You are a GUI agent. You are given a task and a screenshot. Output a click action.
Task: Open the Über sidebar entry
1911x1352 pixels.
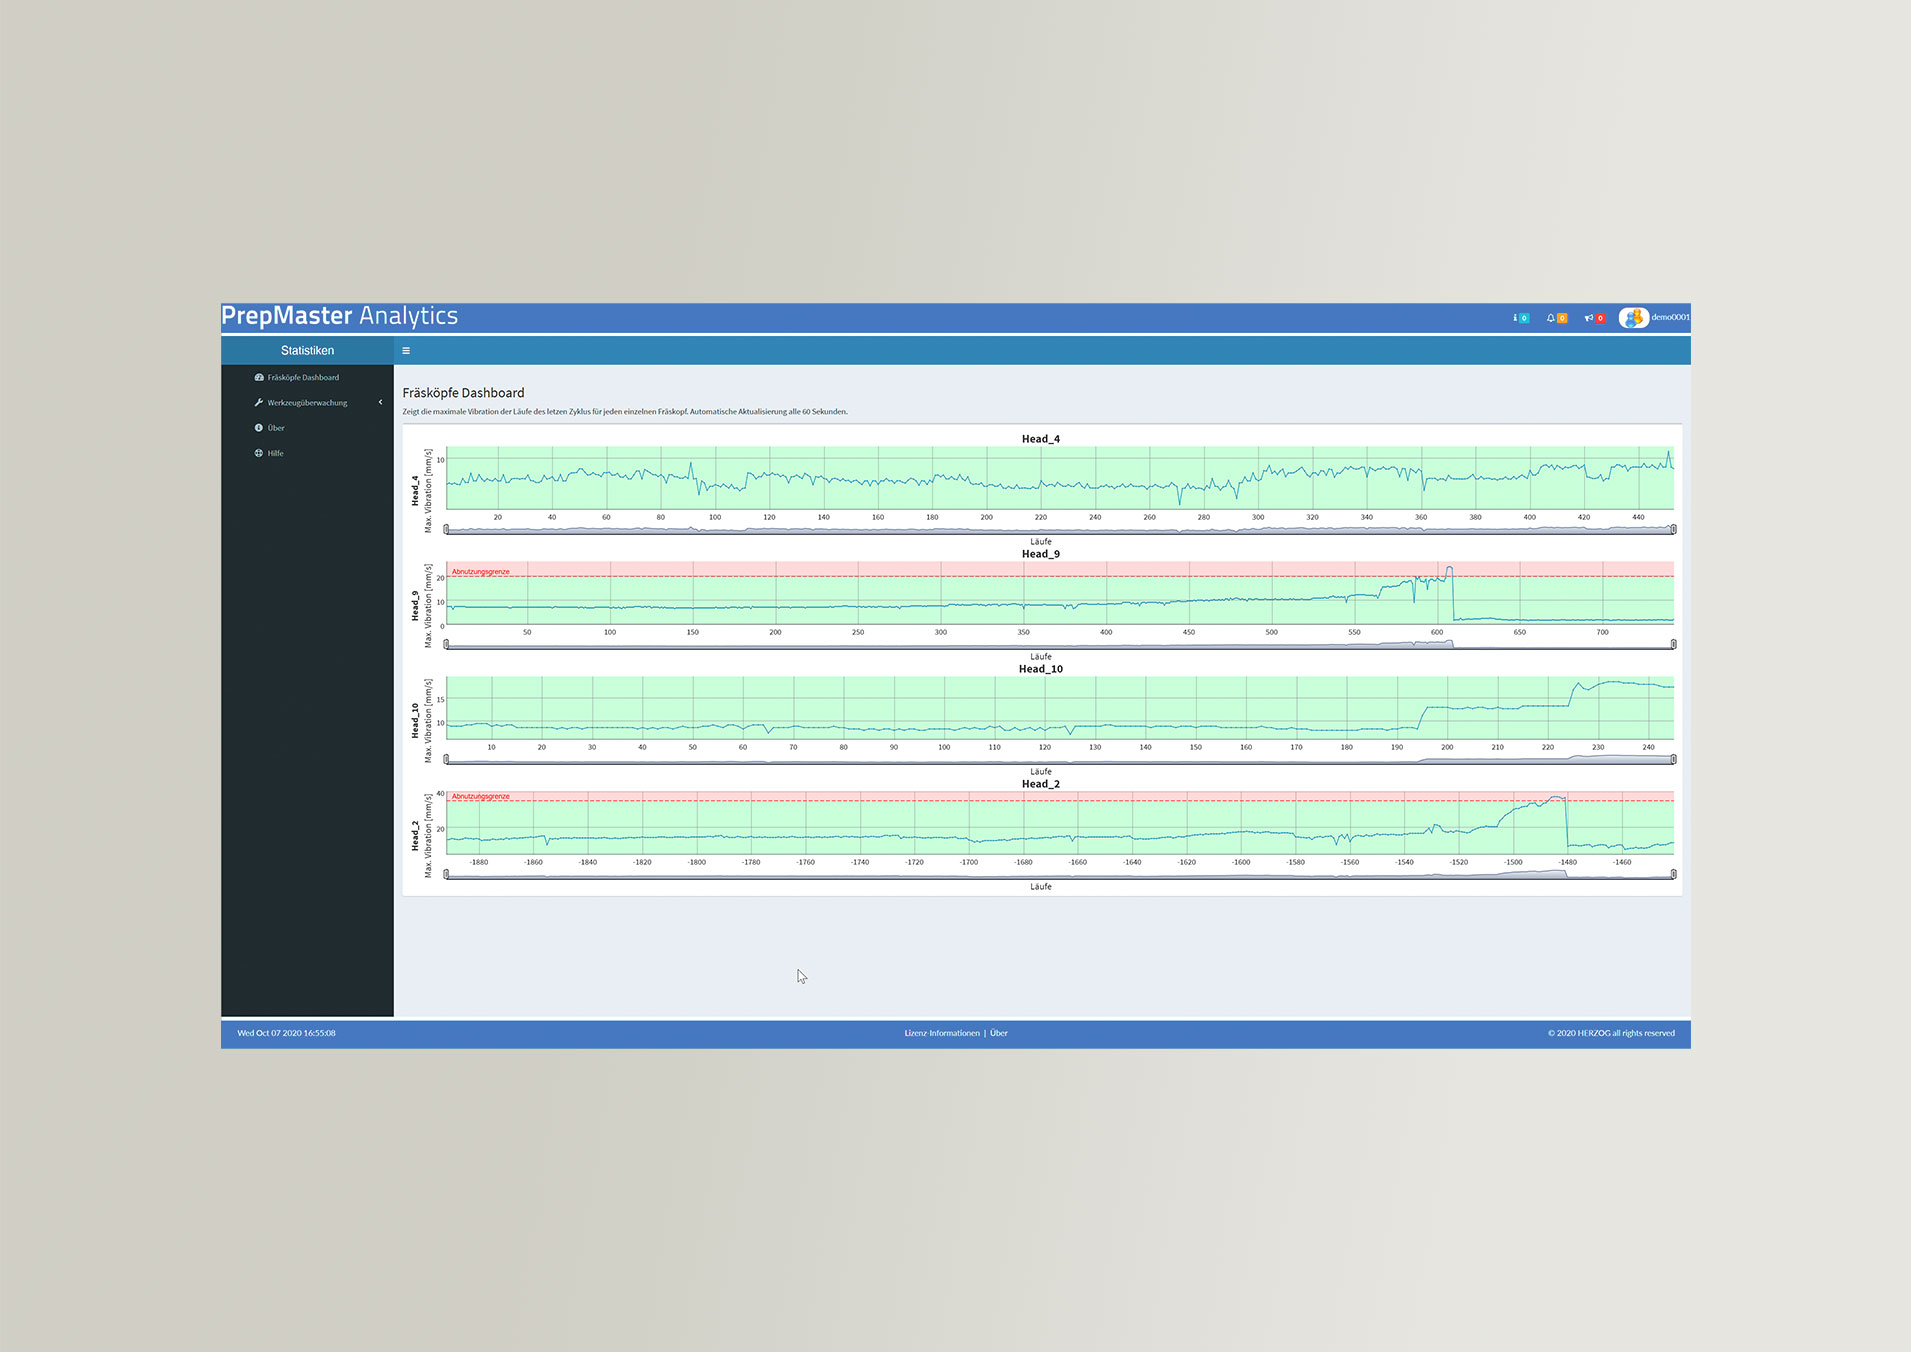(x=276, y=428)
